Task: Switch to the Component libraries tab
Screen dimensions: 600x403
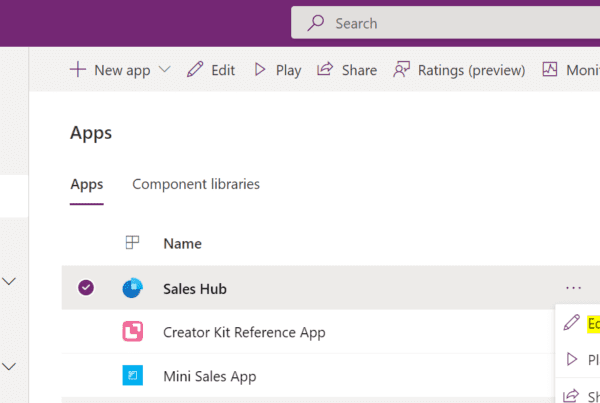Action: 196,184
